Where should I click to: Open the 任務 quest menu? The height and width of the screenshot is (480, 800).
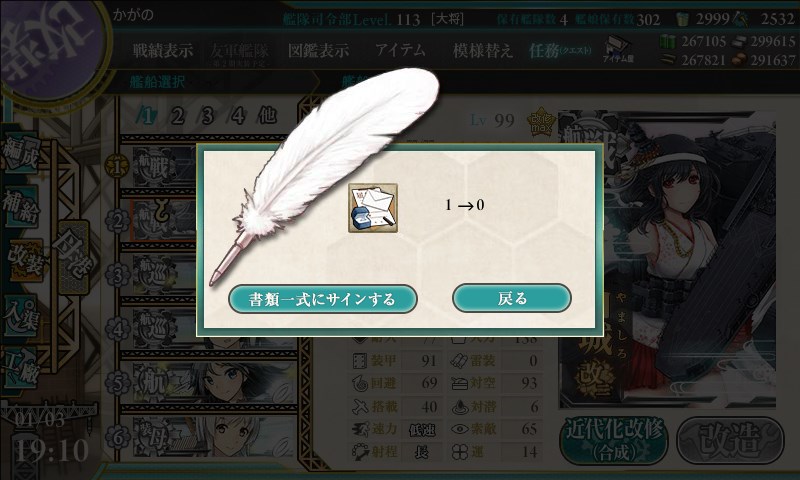pyautogui.click(x=560, y=50)
